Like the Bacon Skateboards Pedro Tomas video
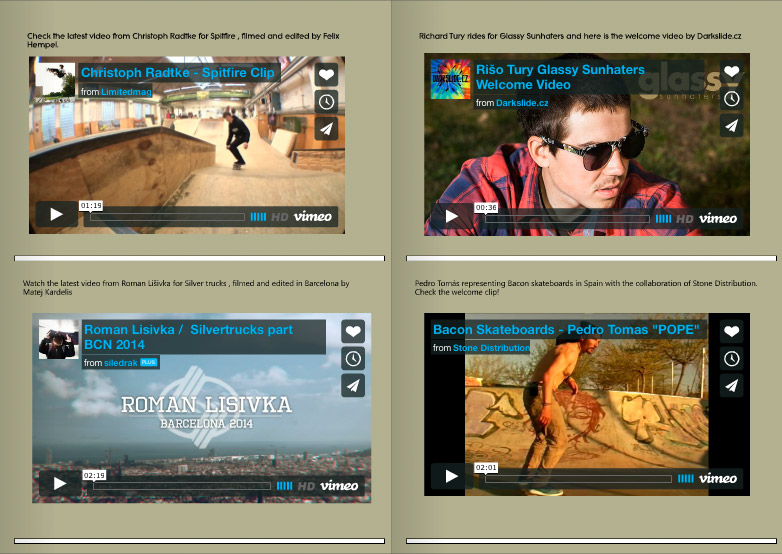The image size is (782, 554). [x=731, y=332]
